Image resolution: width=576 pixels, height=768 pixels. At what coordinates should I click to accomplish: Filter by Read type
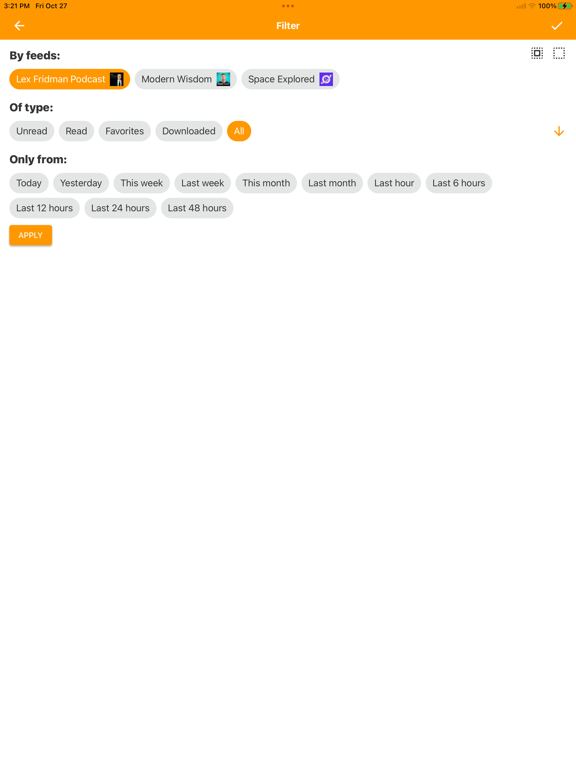pos(76,131)
